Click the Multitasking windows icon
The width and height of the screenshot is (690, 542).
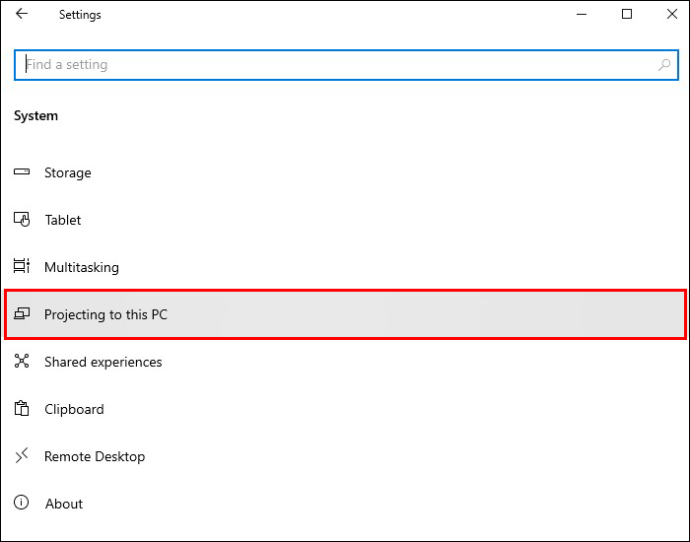[22, 267]
